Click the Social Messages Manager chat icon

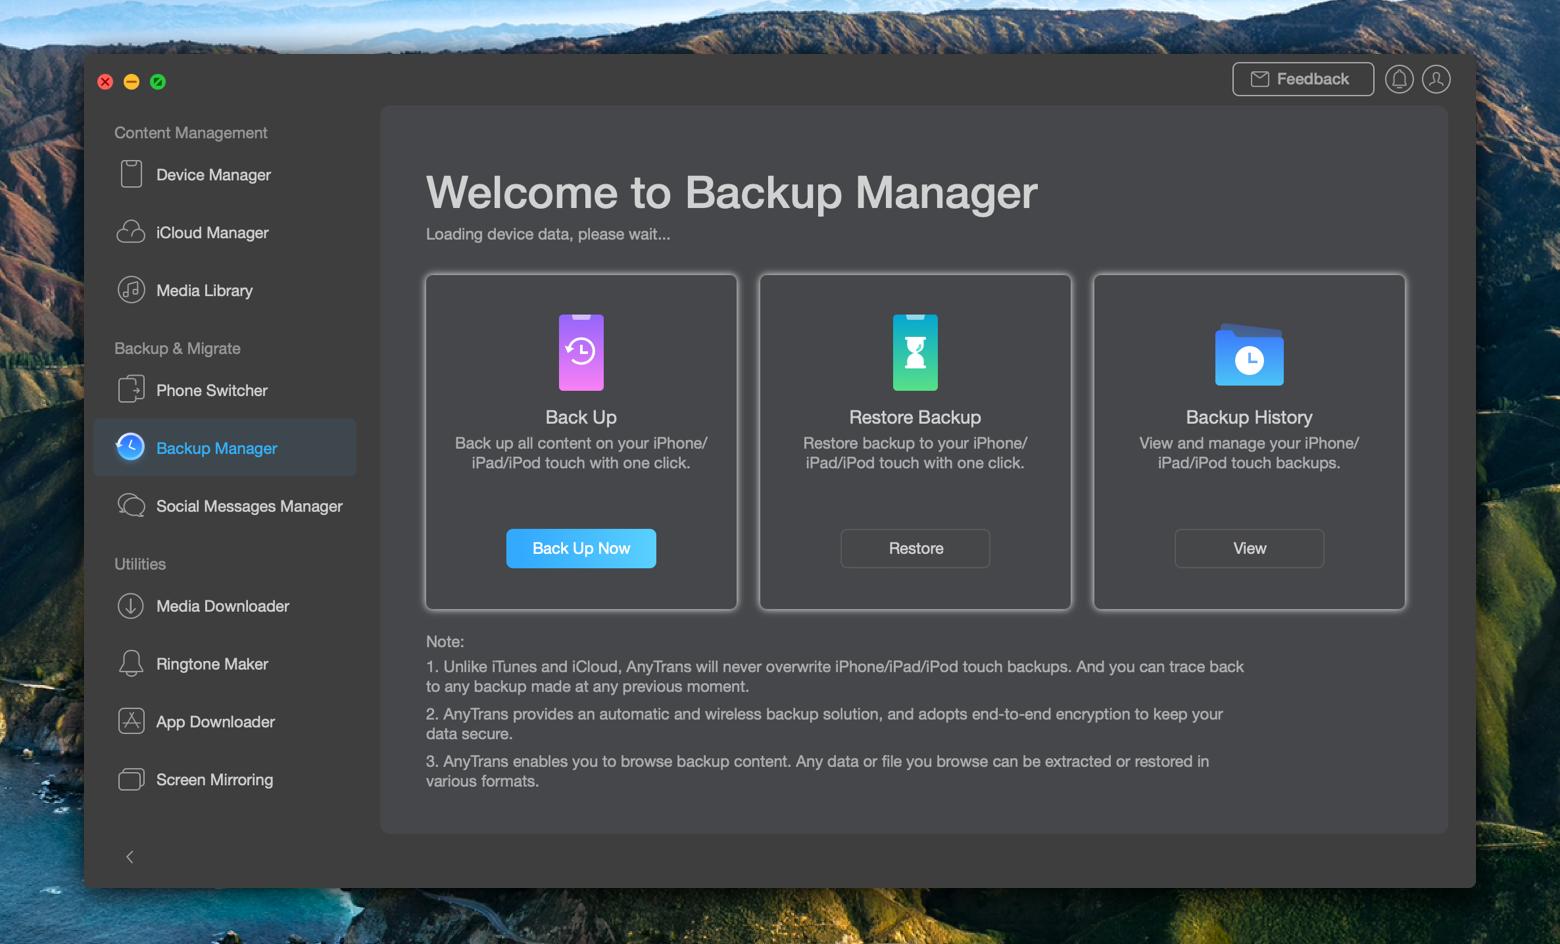pos(131,506)
